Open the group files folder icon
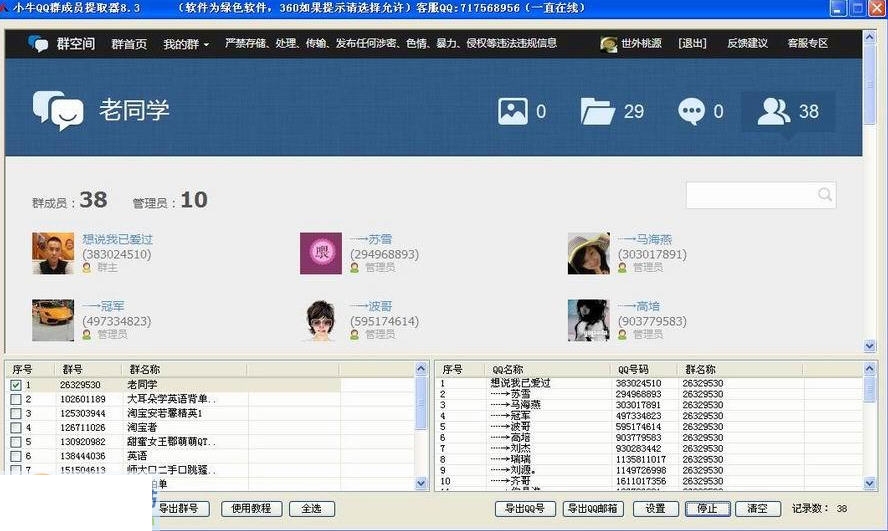The width and height of the screenshot is (888, 531). 598,111
